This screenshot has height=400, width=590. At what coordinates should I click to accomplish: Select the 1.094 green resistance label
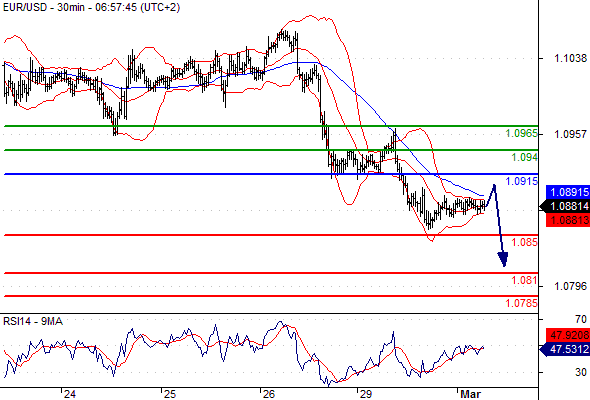(524, 157)
